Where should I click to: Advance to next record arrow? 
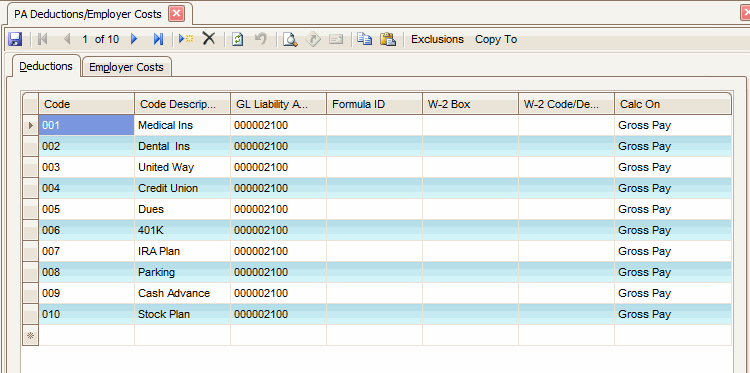coord(134,39)
